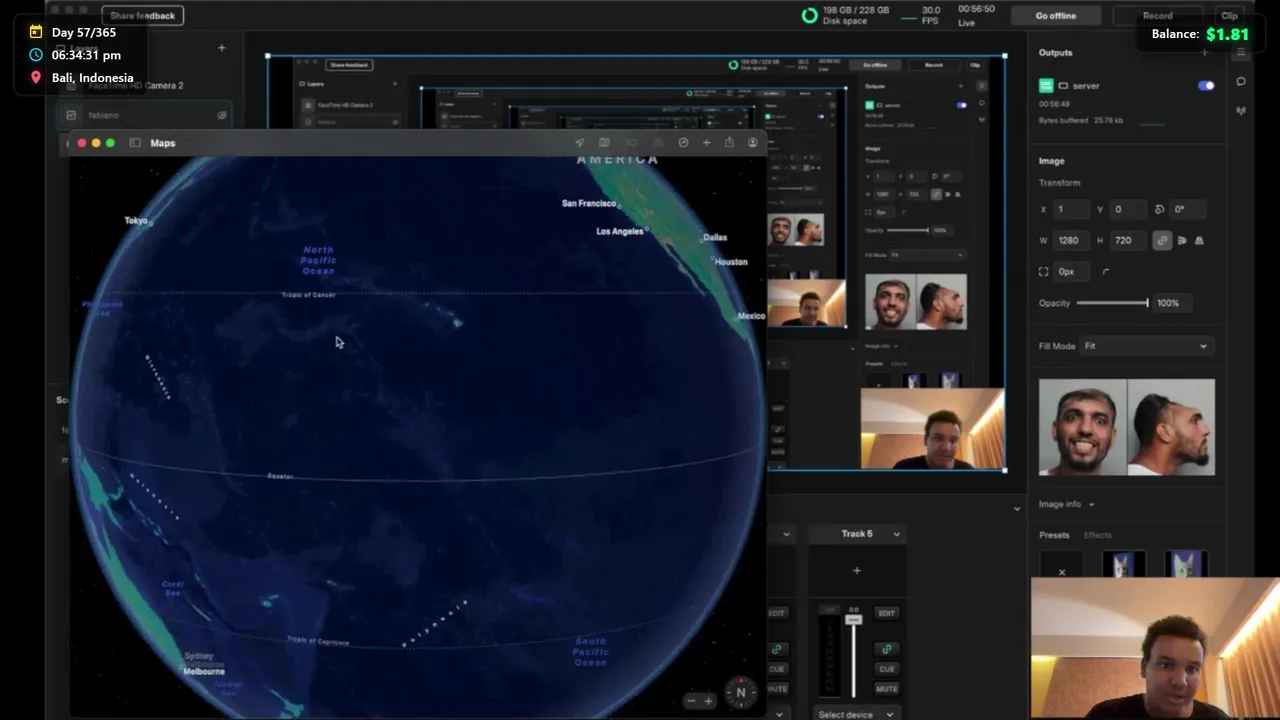
Task: Click the plus to add source in Track 5
Action: coord(857,571)
